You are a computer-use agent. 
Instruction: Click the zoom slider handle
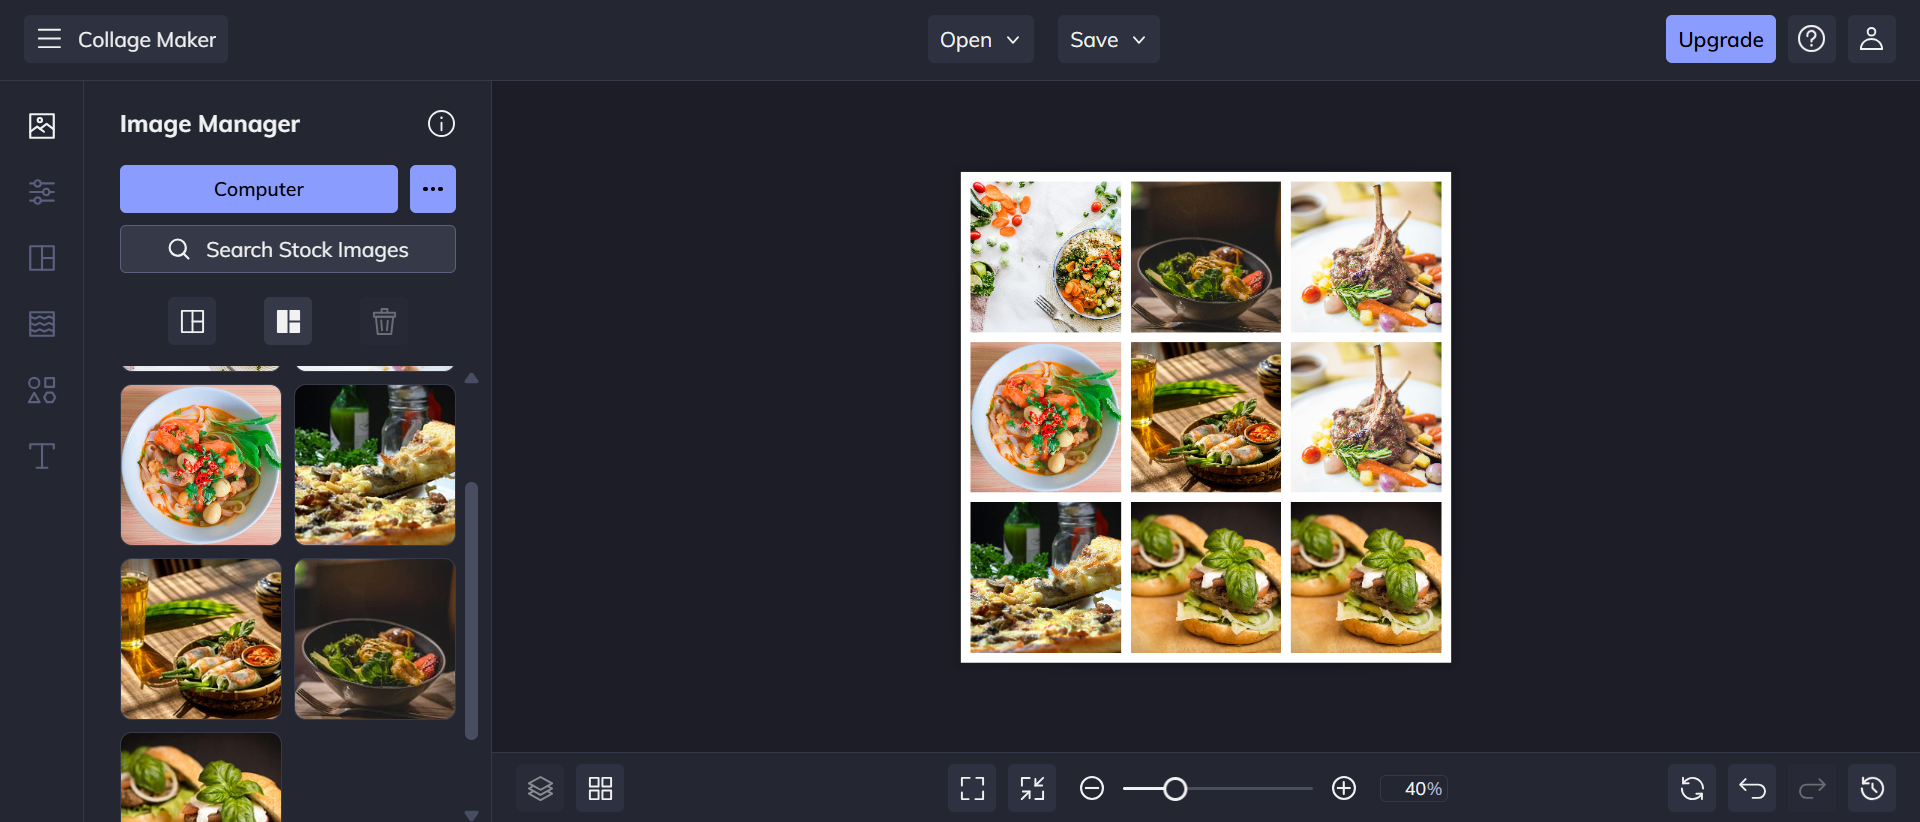1175,789
